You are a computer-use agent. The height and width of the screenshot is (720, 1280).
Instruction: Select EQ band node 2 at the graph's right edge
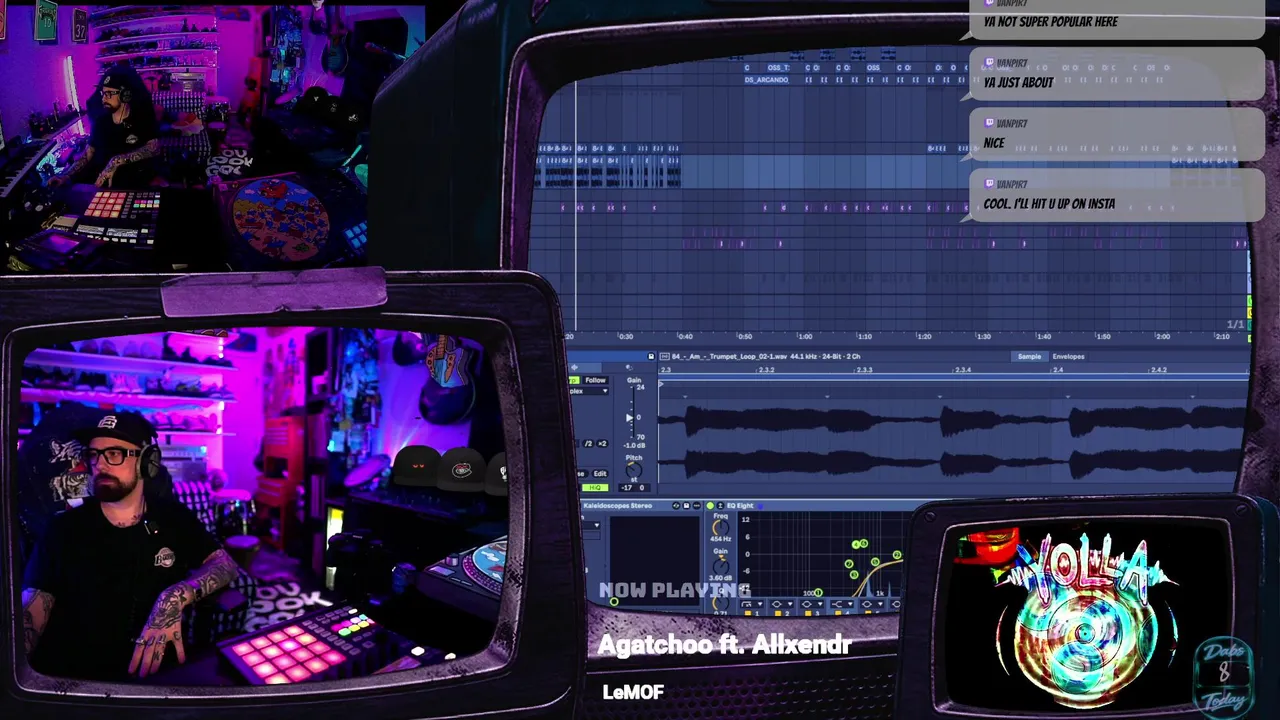(x=897, y=555)
